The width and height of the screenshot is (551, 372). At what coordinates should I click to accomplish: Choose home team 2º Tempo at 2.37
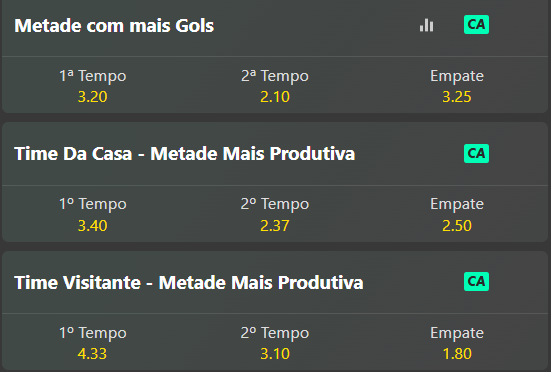coord(275,214)
